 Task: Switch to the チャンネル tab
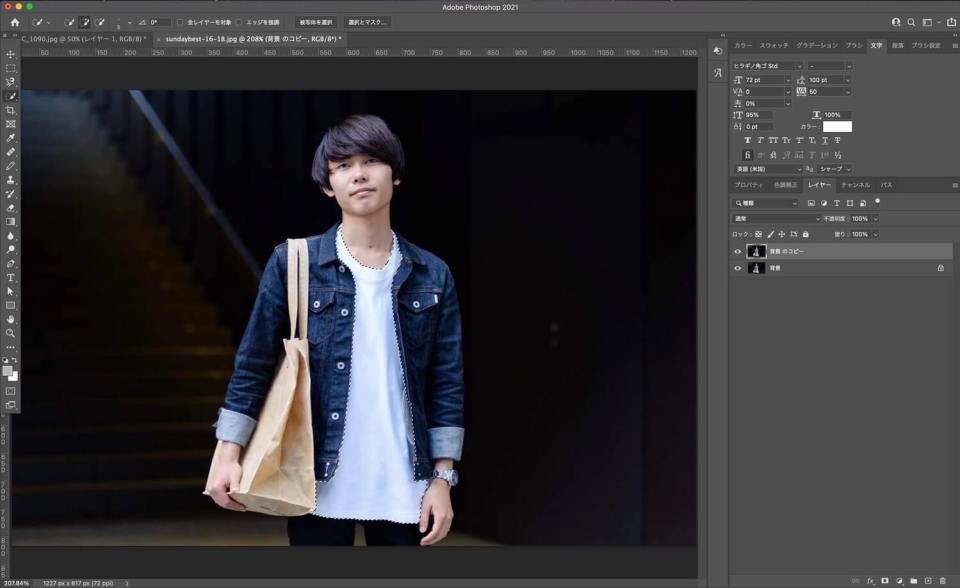[x=858, y=185]
